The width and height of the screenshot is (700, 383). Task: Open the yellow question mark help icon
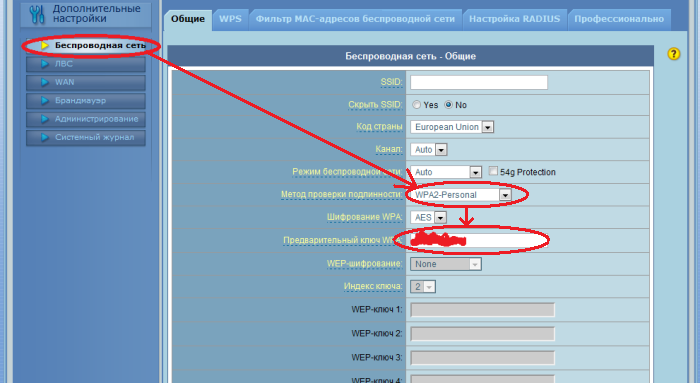point(673,54)
